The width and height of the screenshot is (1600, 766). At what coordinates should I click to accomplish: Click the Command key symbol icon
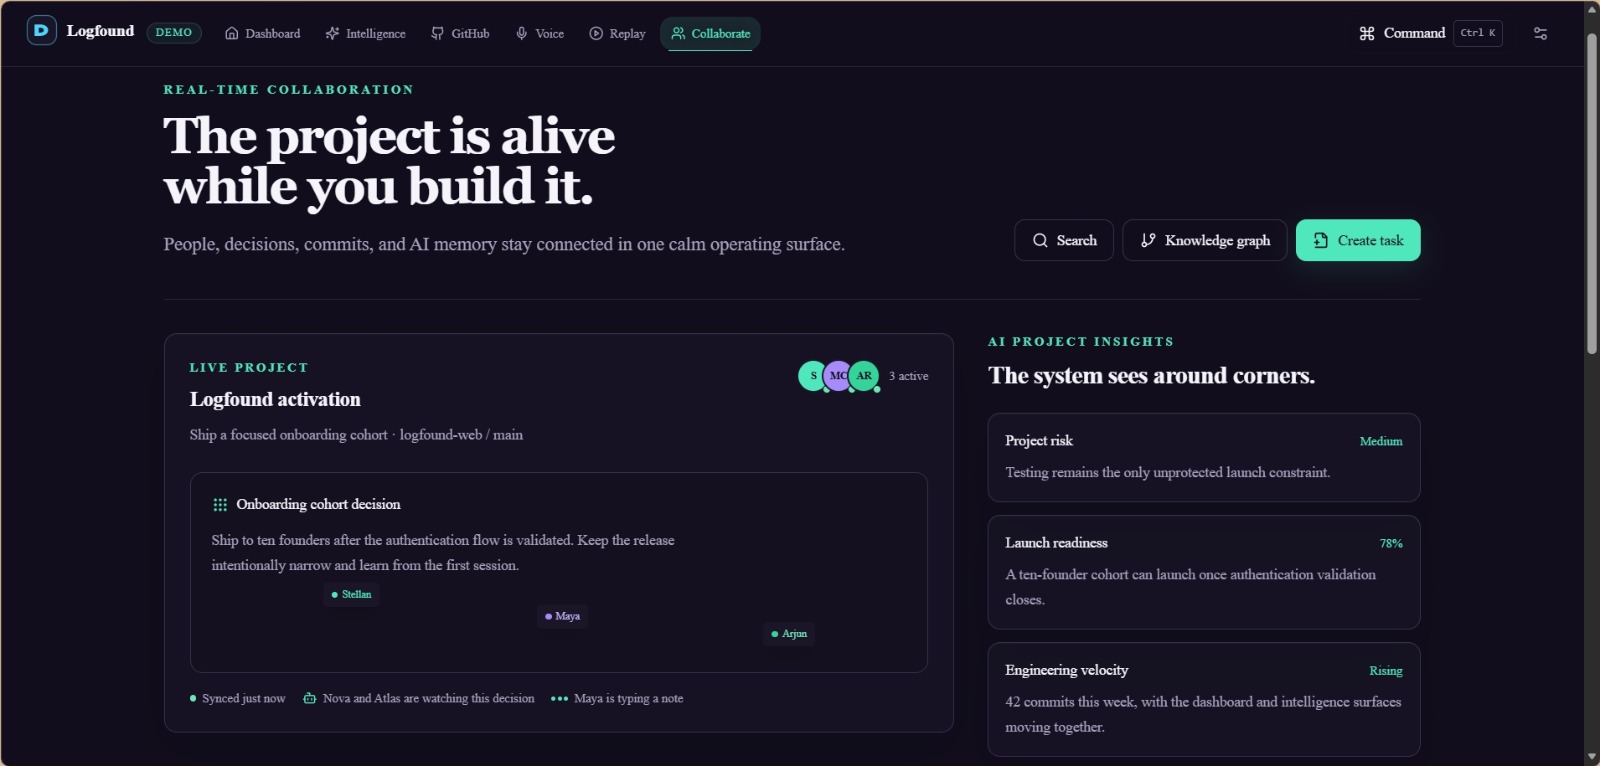[x=1367, y=33]
